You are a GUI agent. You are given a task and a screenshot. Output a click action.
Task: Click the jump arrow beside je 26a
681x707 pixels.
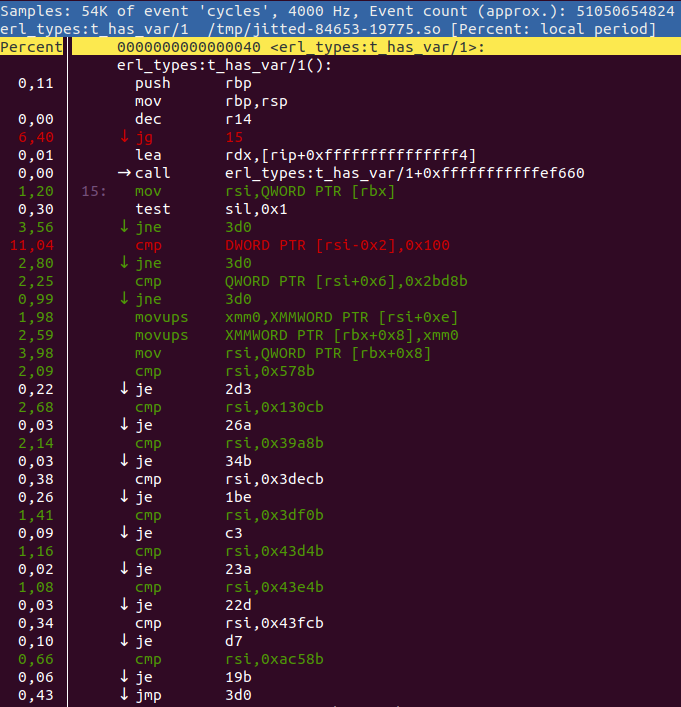(x=124, y=425)
